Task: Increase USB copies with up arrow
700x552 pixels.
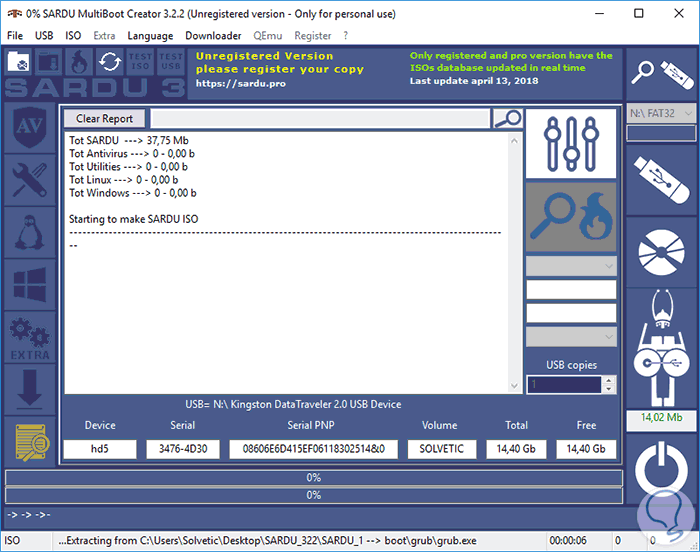Action: tap(608, 380)
